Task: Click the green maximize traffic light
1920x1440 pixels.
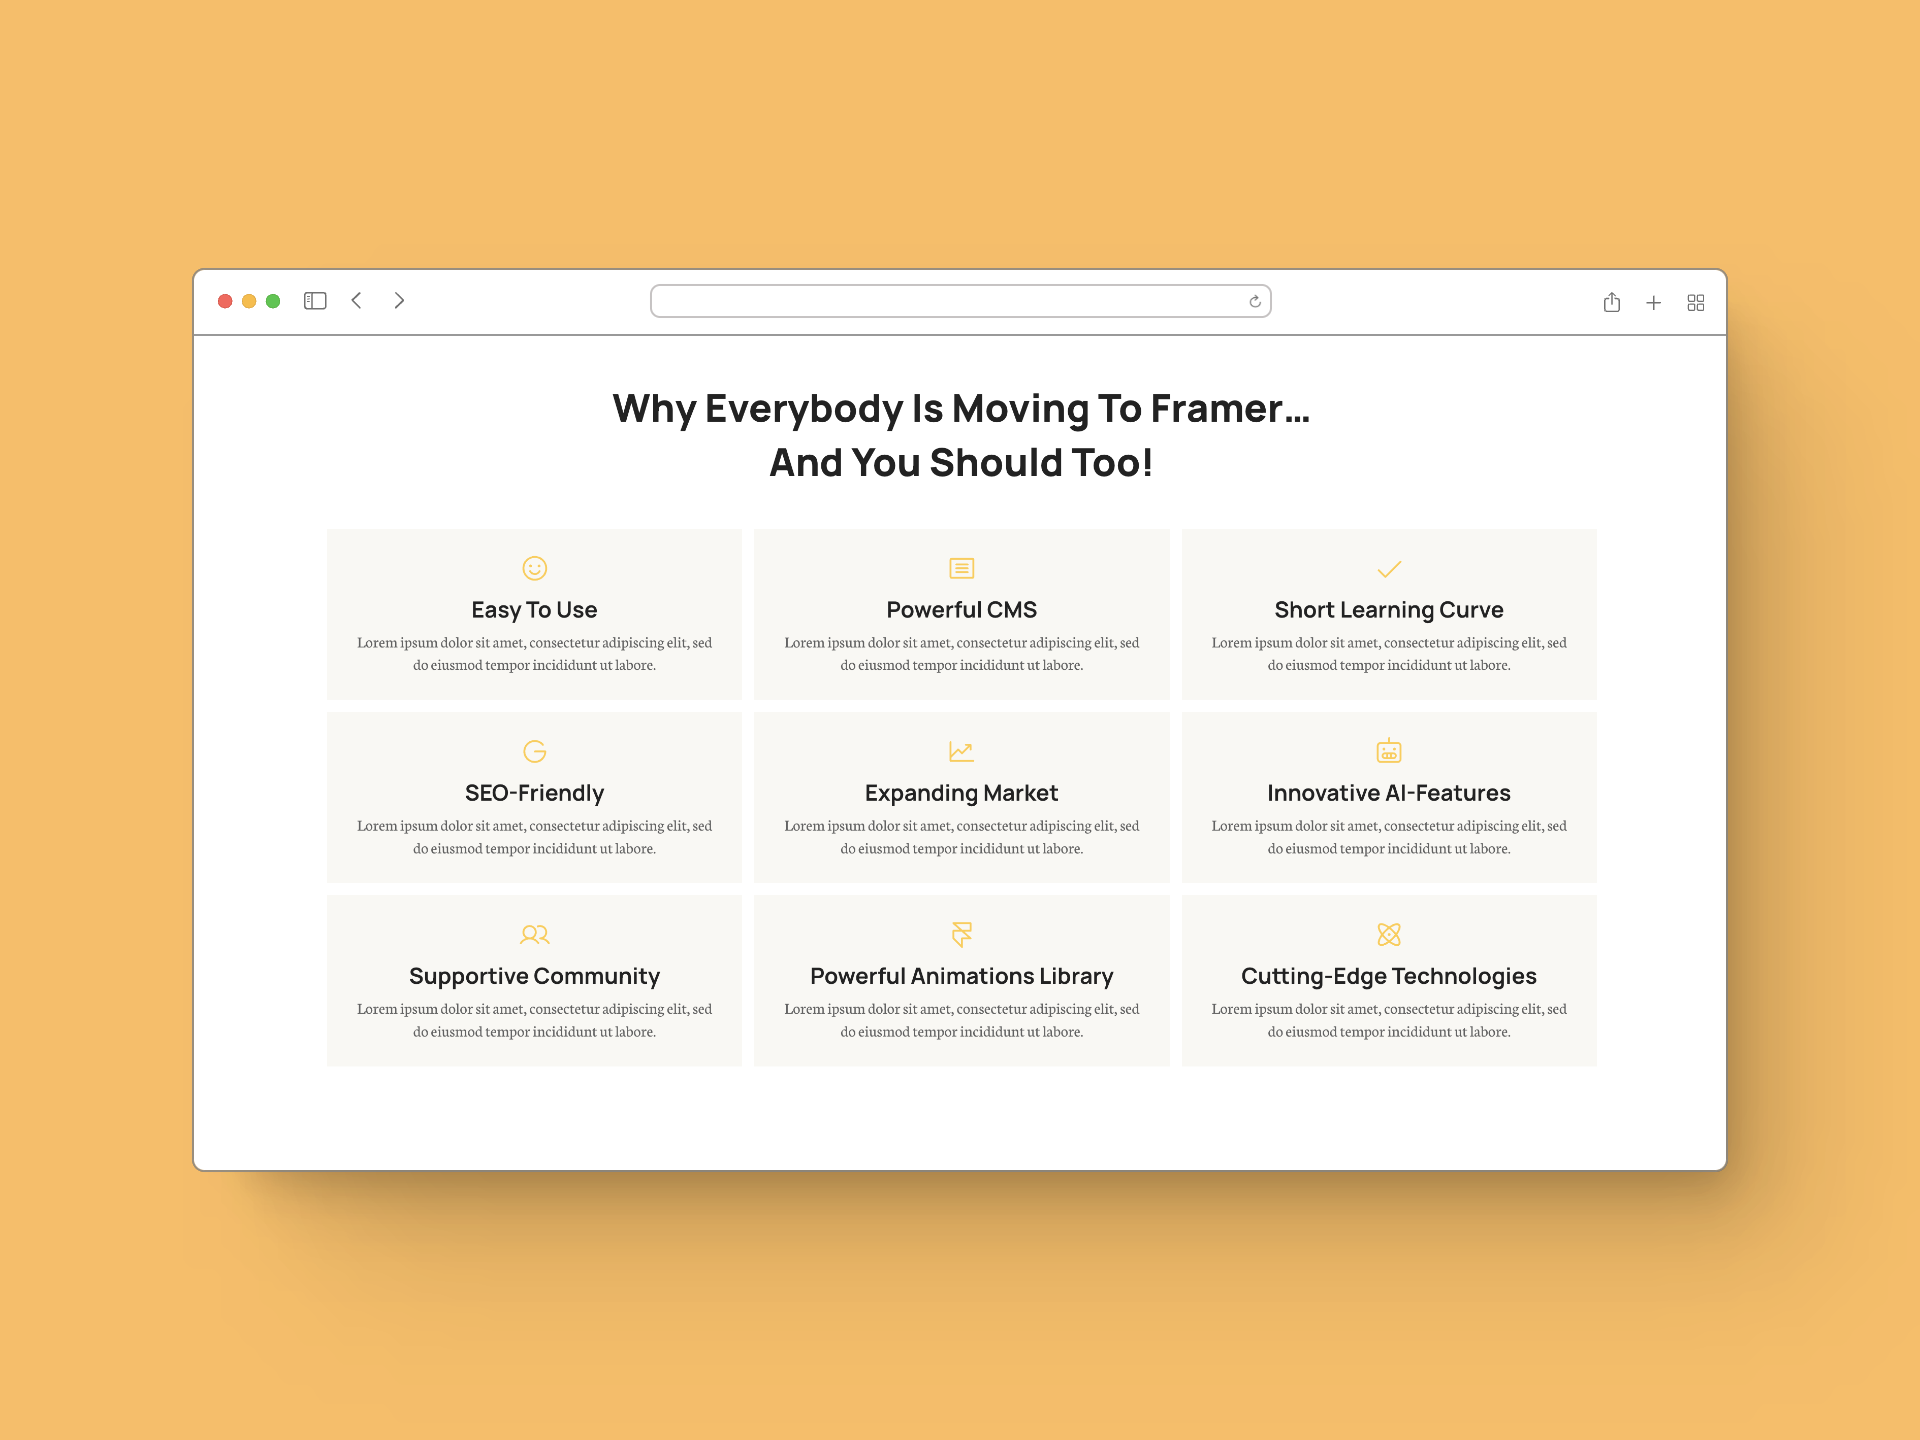Action: pyautogui.click(x=272, y=300)
